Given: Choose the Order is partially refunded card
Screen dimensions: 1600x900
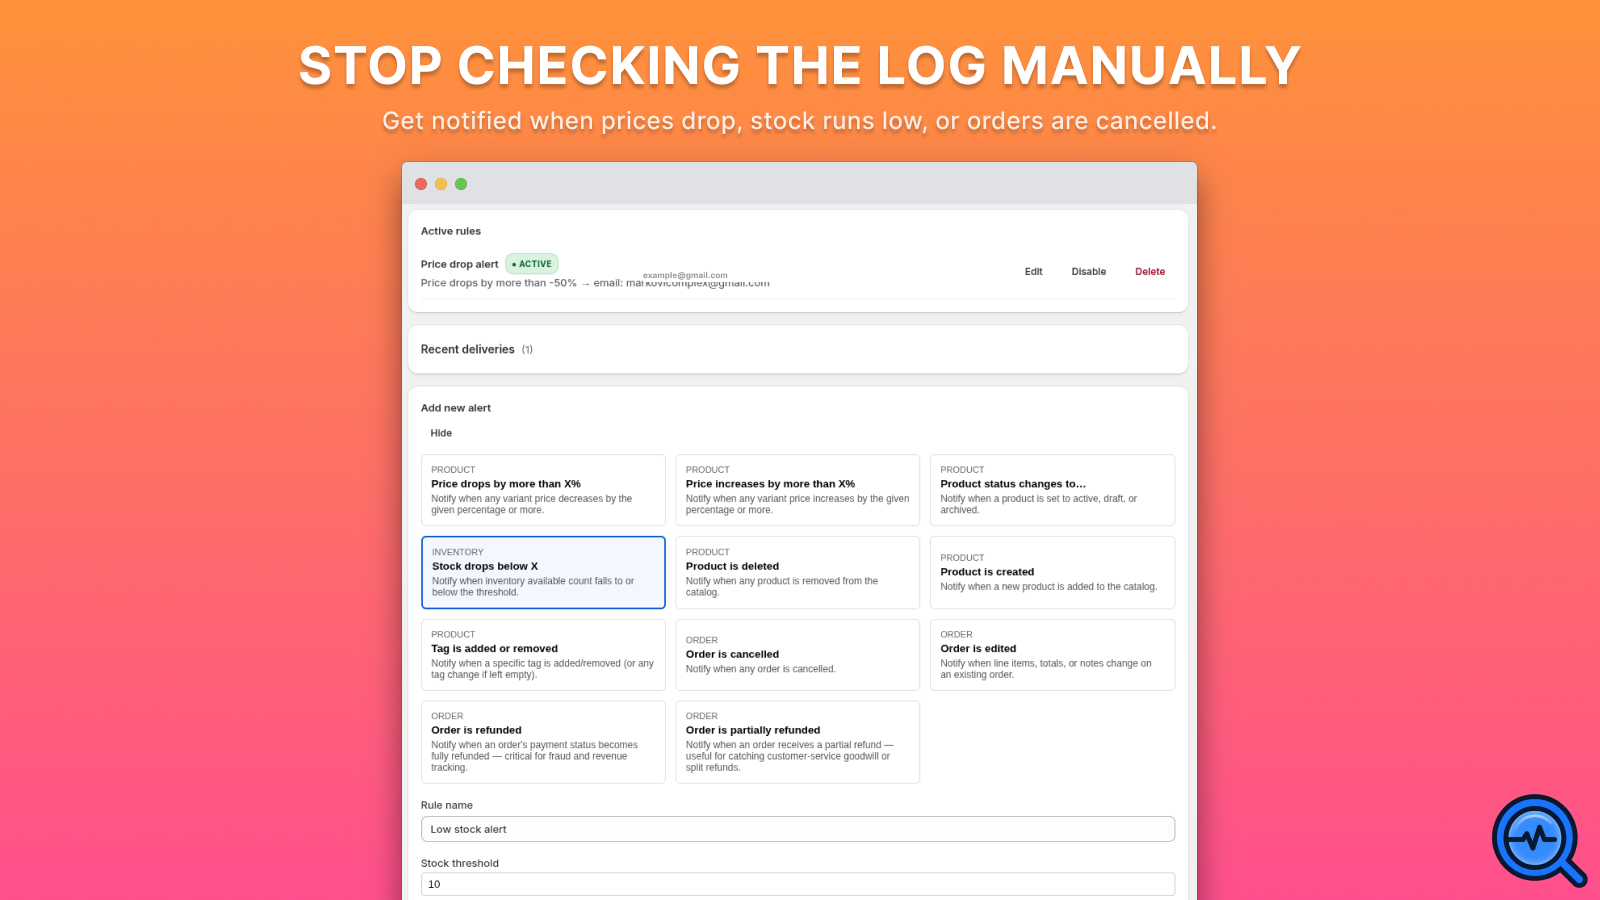Looking at the screenshot, I should point(798,742).
